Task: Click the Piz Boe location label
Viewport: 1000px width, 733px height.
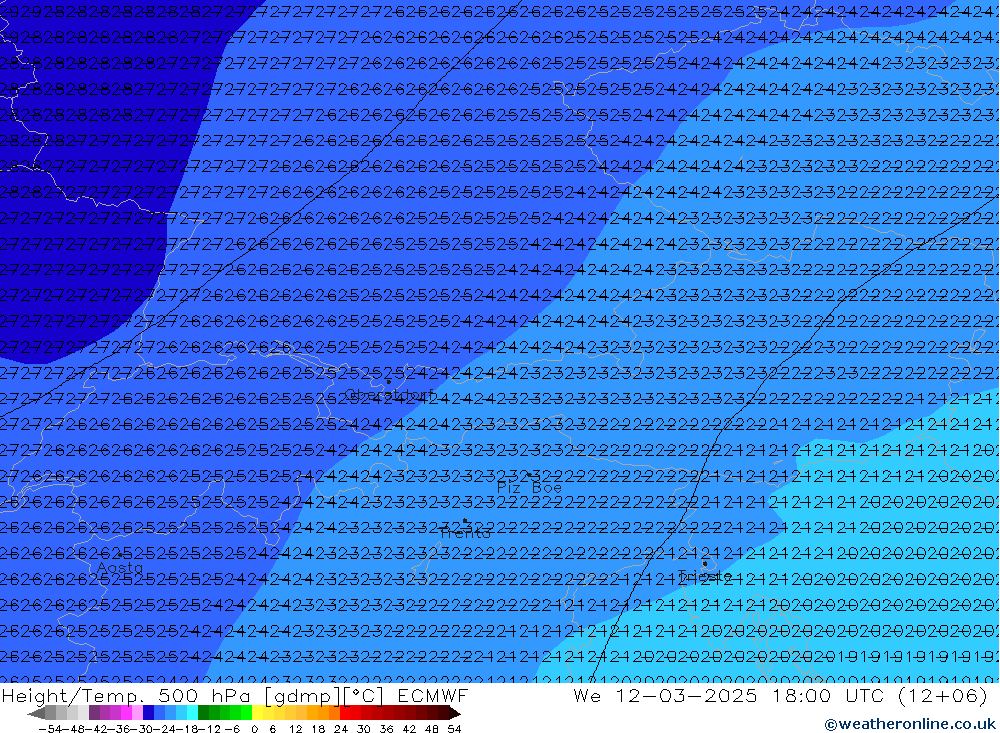Action: pos(529,488)
